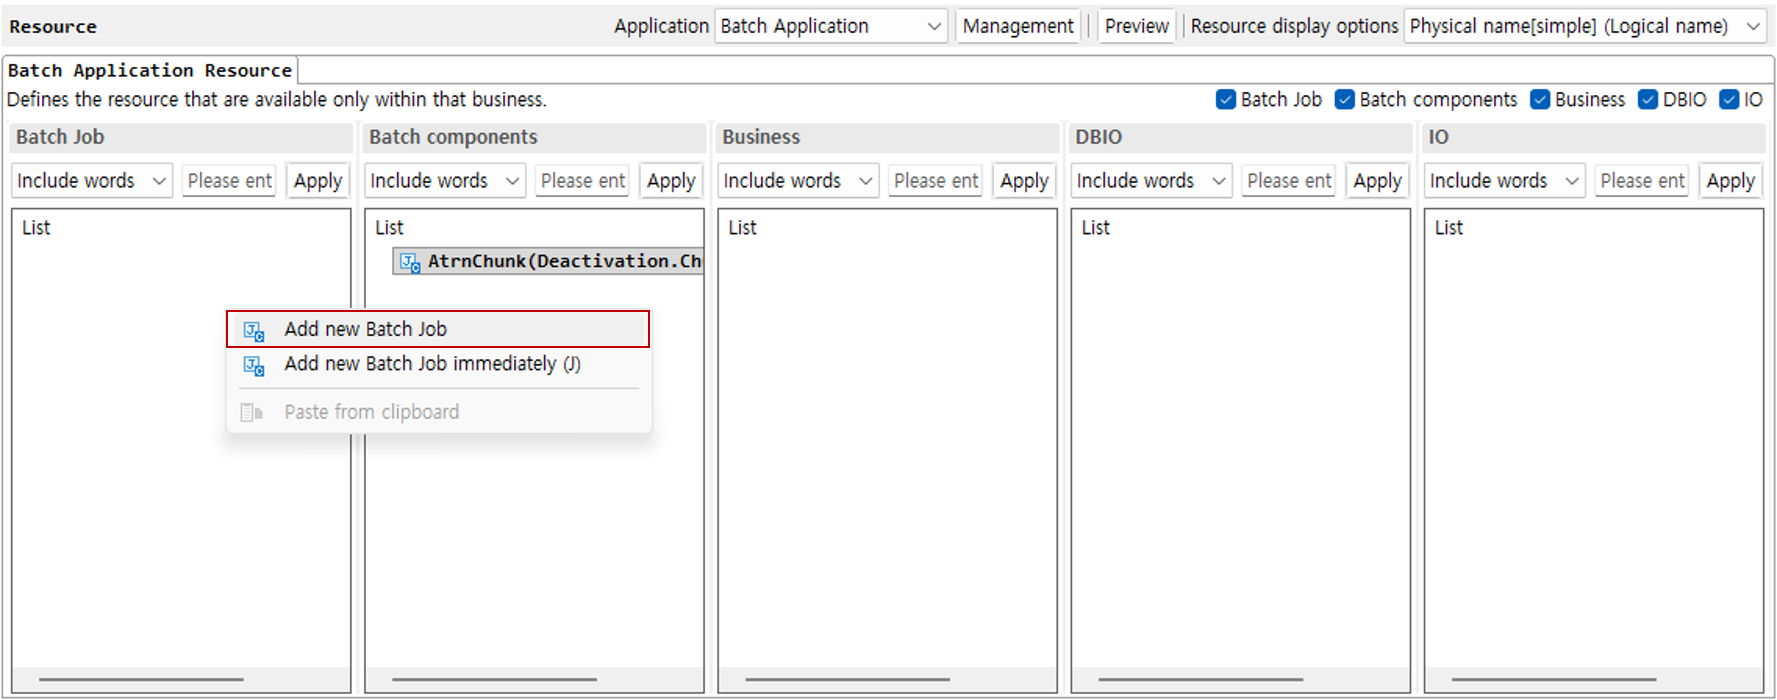The width and height of the screenshot is (1777, 700).
Task: Click the Preview button
Action: 1137,26
